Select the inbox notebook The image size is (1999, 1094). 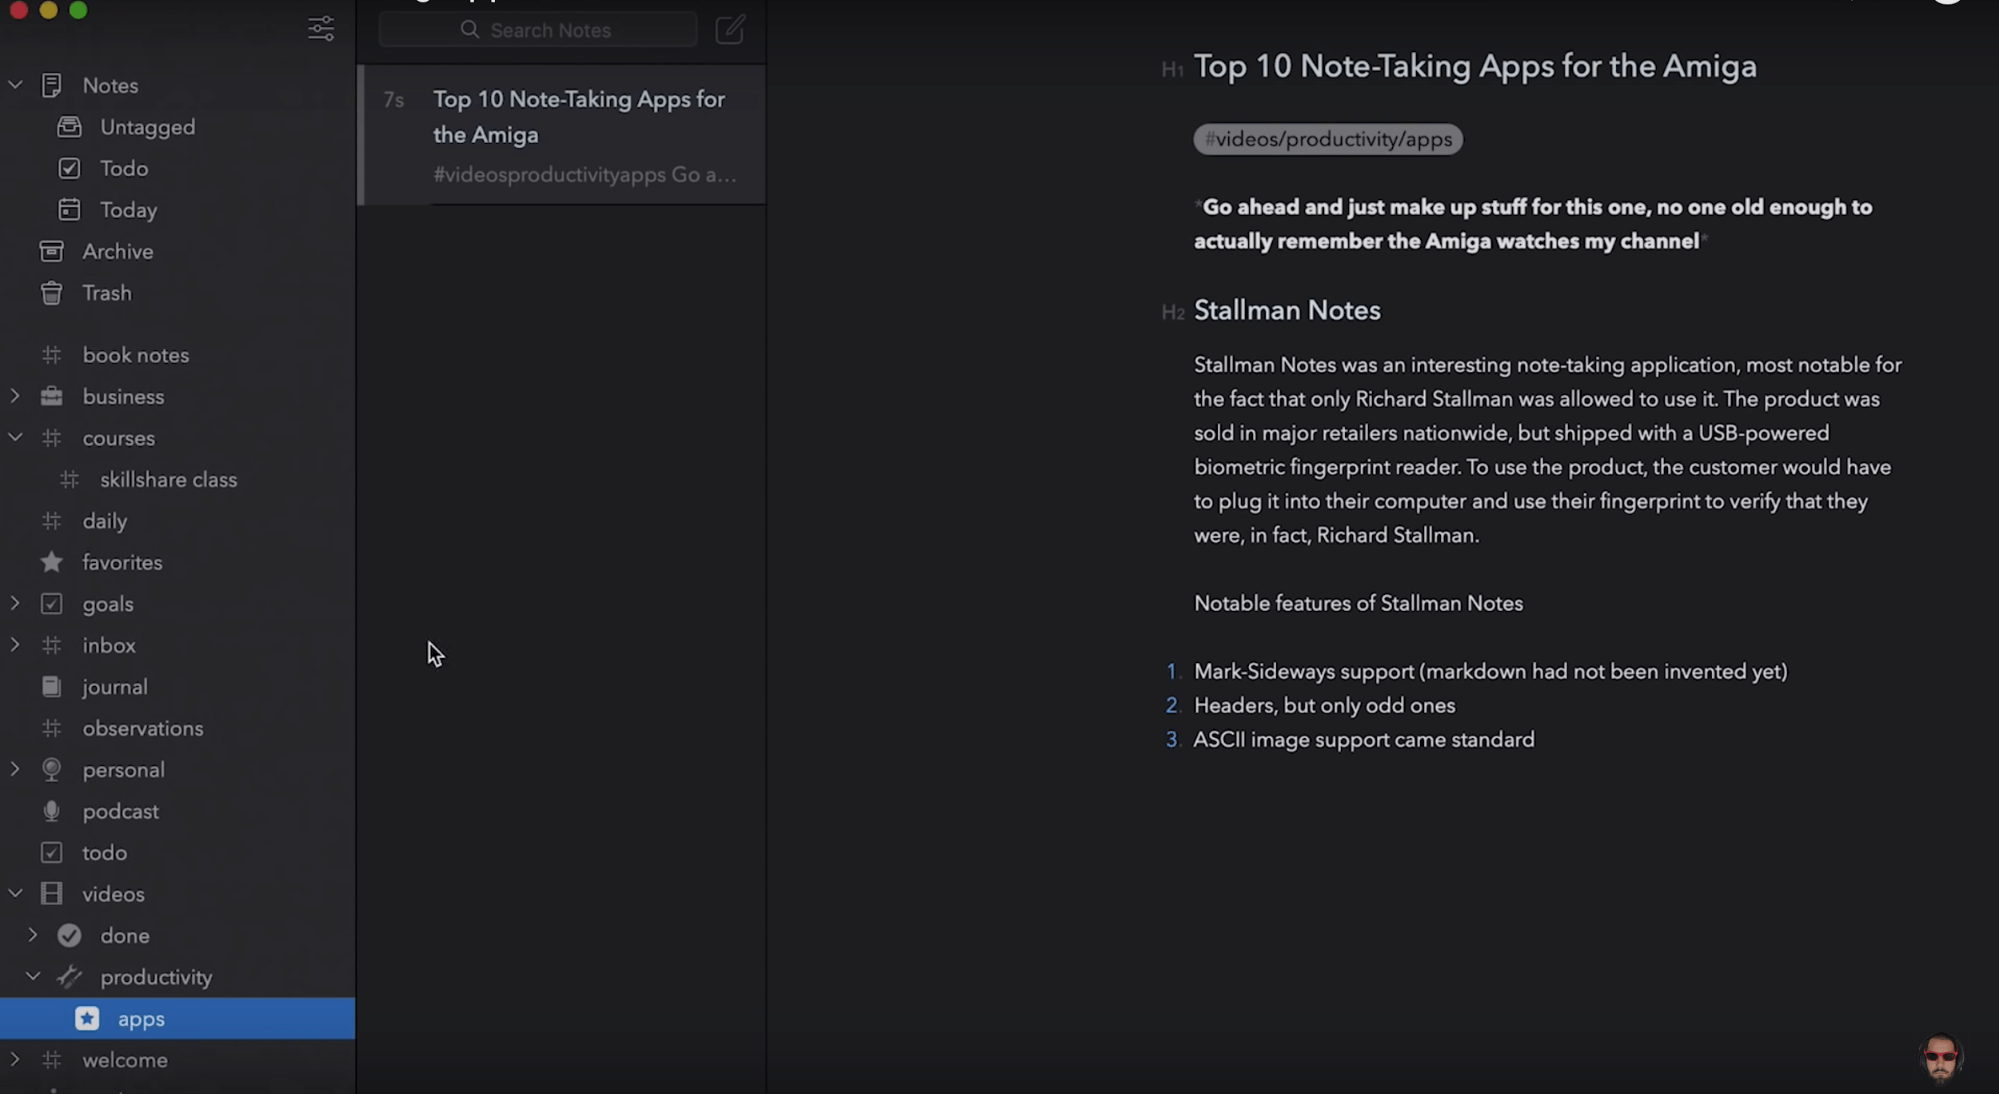[x=109, y=644]
